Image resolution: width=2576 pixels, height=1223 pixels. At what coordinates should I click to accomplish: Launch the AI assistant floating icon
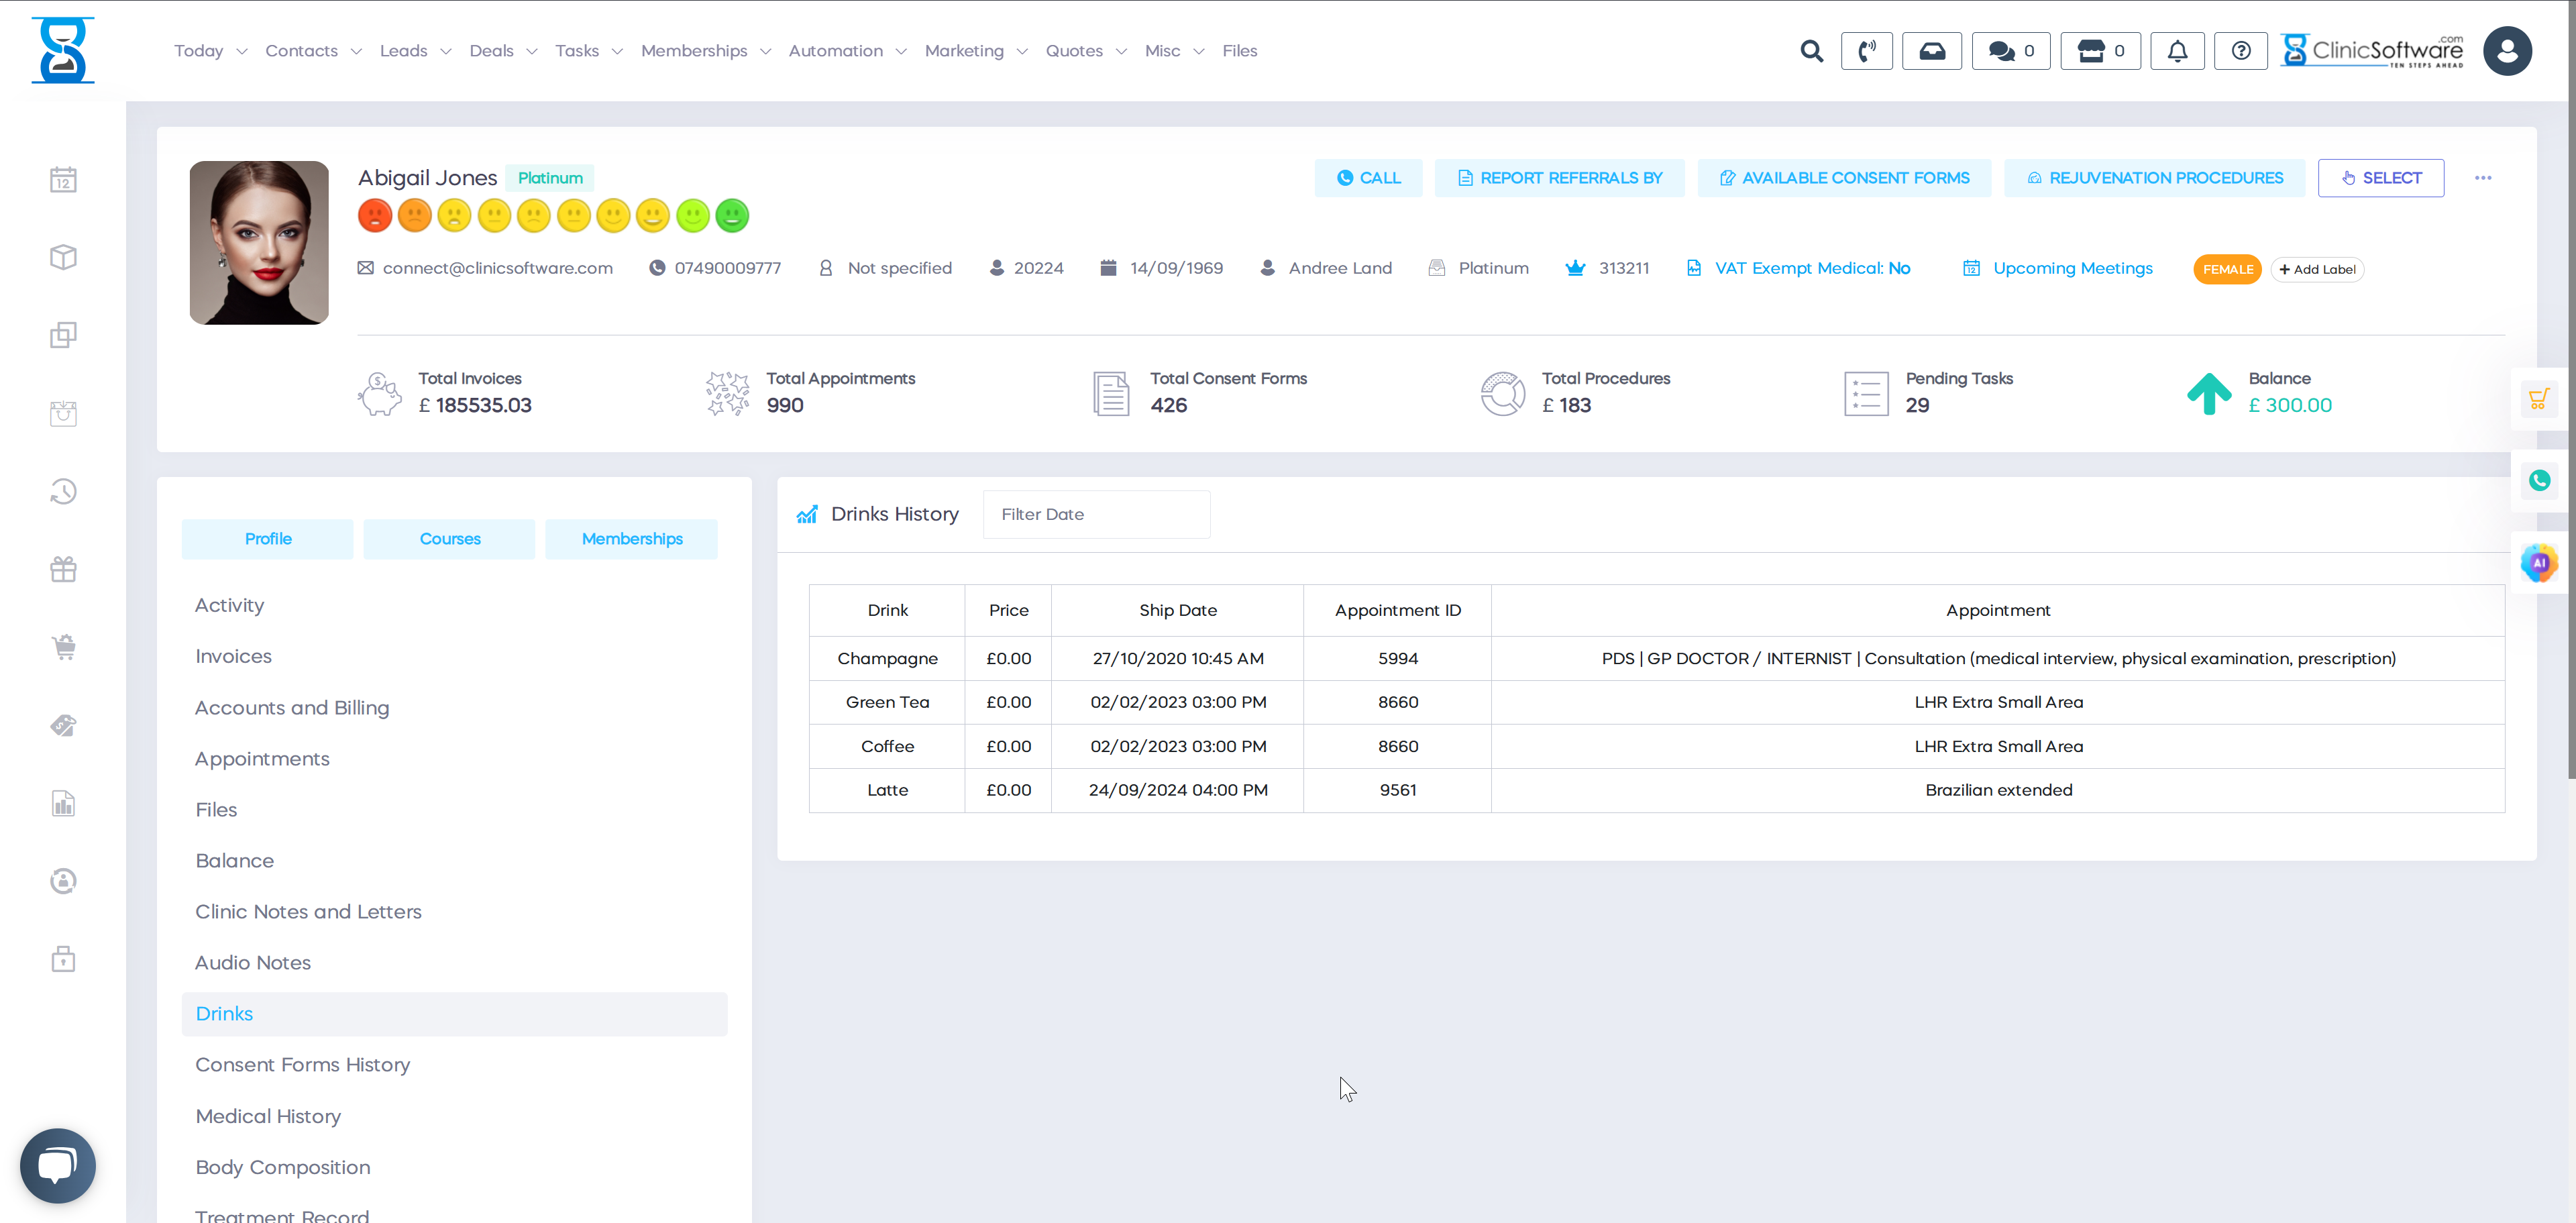click(x=2539, y=563)
